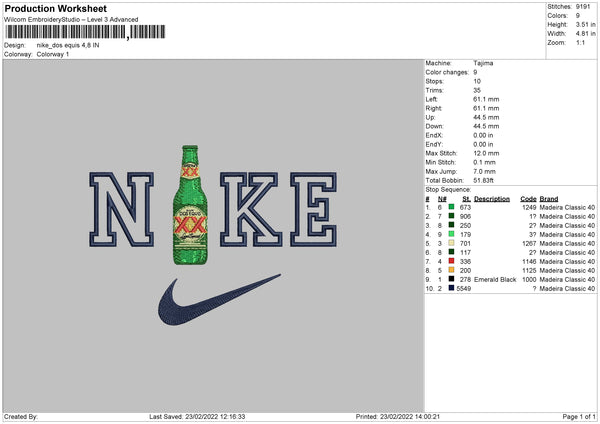Click the Colors value 9 in the header
Screen dimensions: 600x424
tap(578, 16)
